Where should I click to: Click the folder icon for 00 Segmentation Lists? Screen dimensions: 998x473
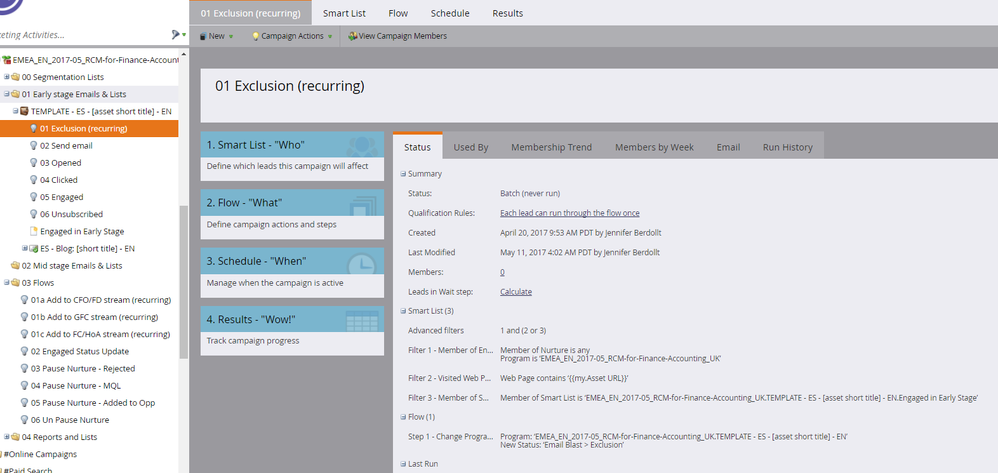[15, 77]
